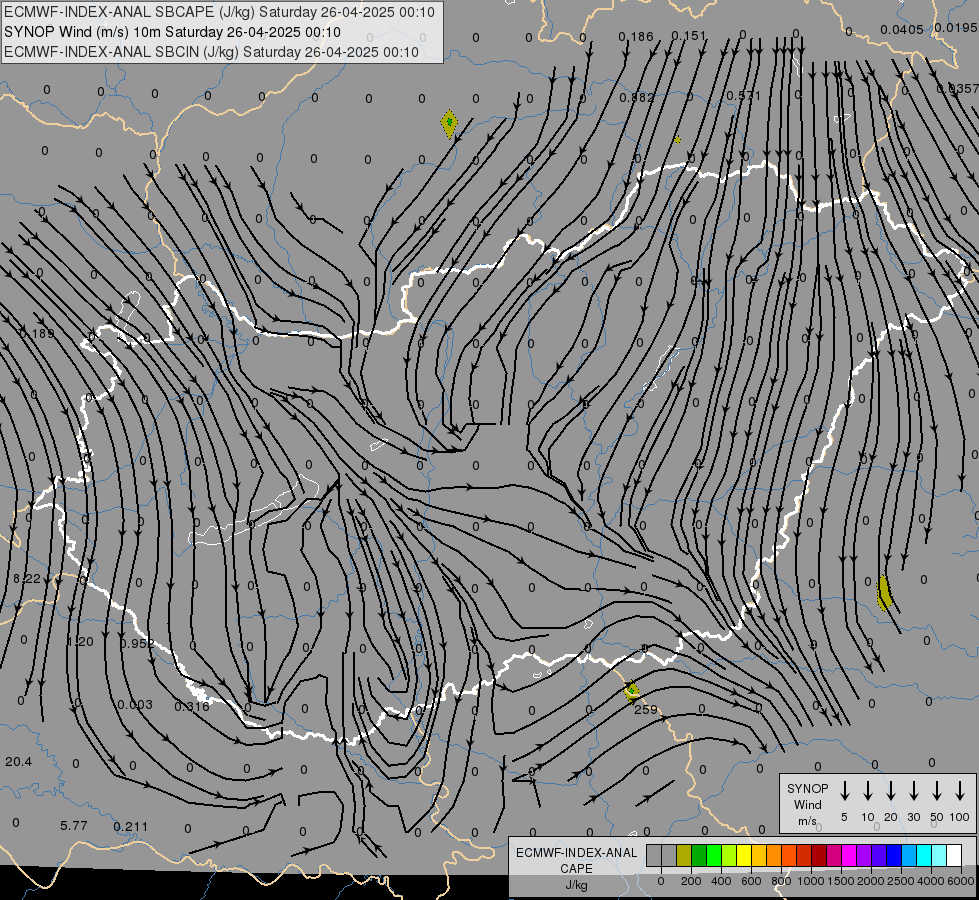Click the map value 259
The image size is (979, 900).
click(646, 710)
